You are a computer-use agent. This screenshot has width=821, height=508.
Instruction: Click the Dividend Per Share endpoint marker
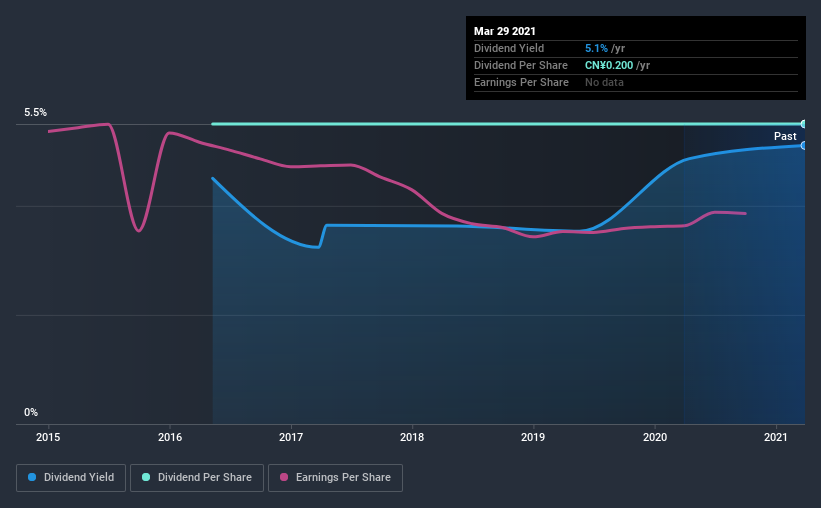click(x=803, y=124)
